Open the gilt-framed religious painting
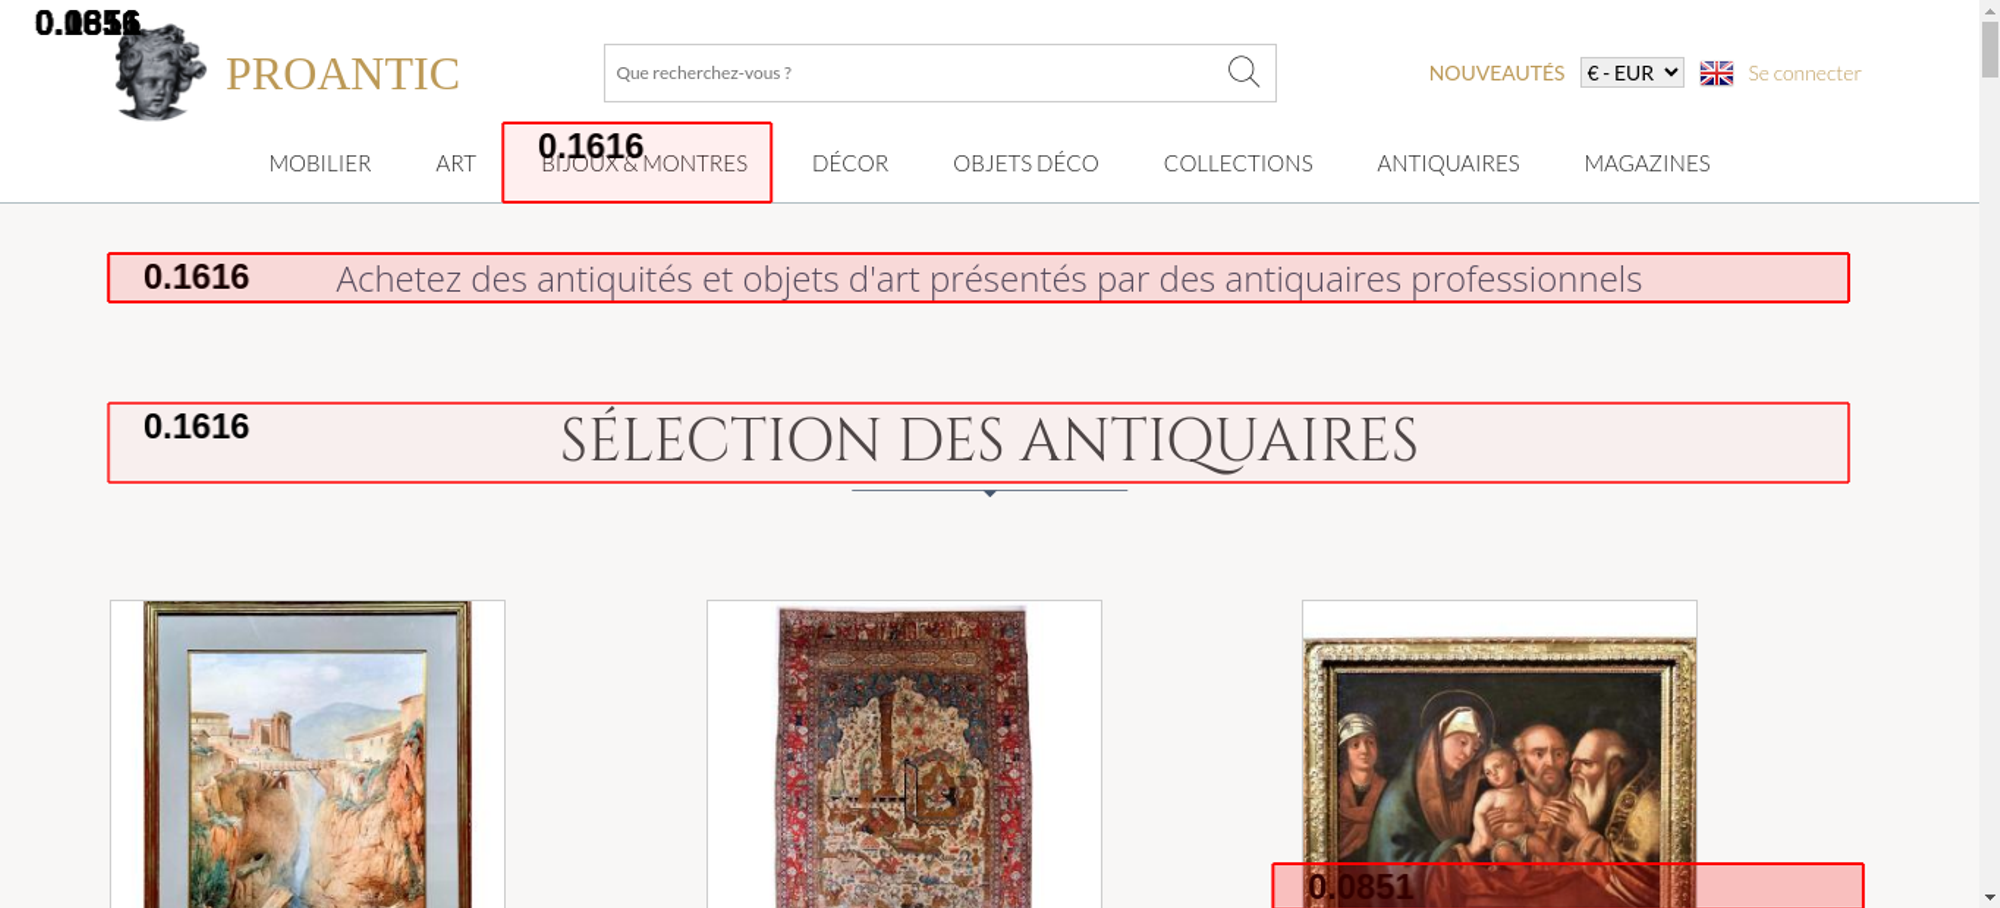This screenshot has height=908, width=2000. click(1498, 750)
